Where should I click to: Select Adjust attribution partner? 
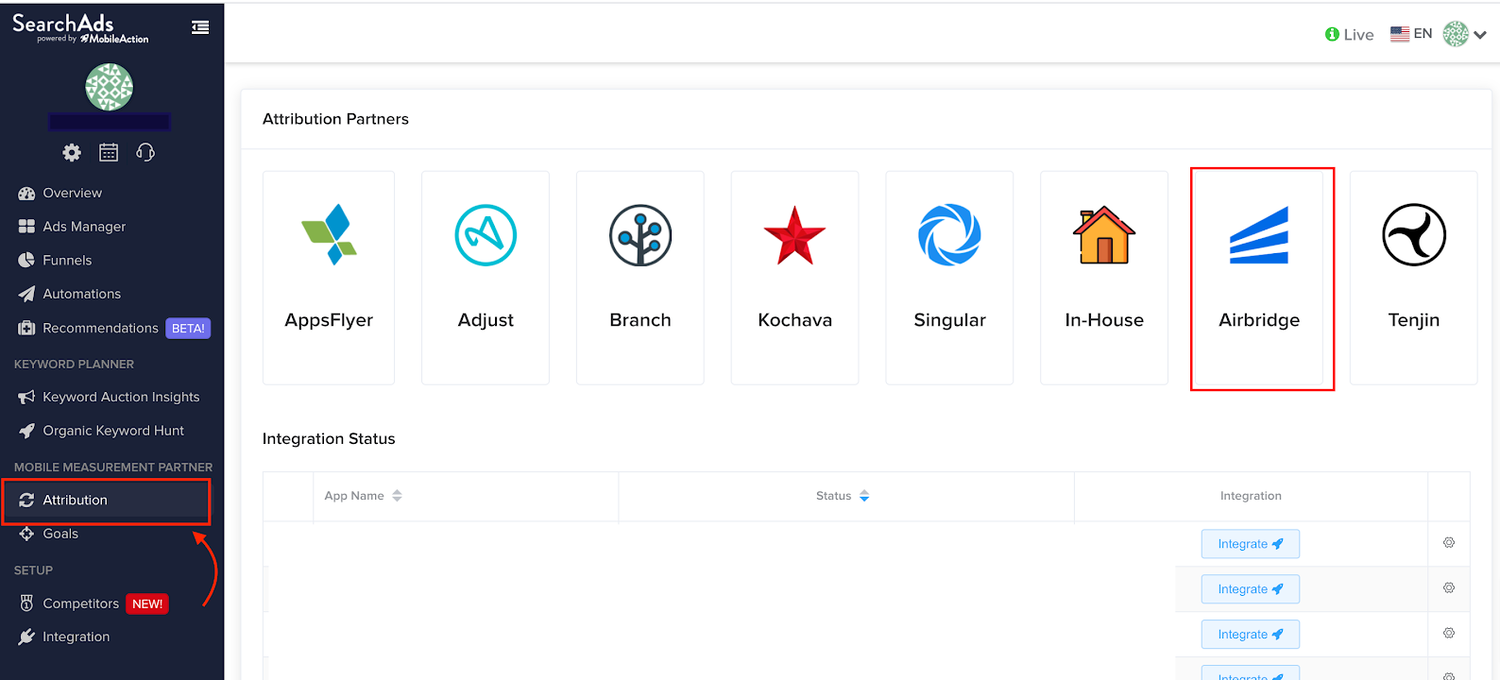[x=485, y=278]
